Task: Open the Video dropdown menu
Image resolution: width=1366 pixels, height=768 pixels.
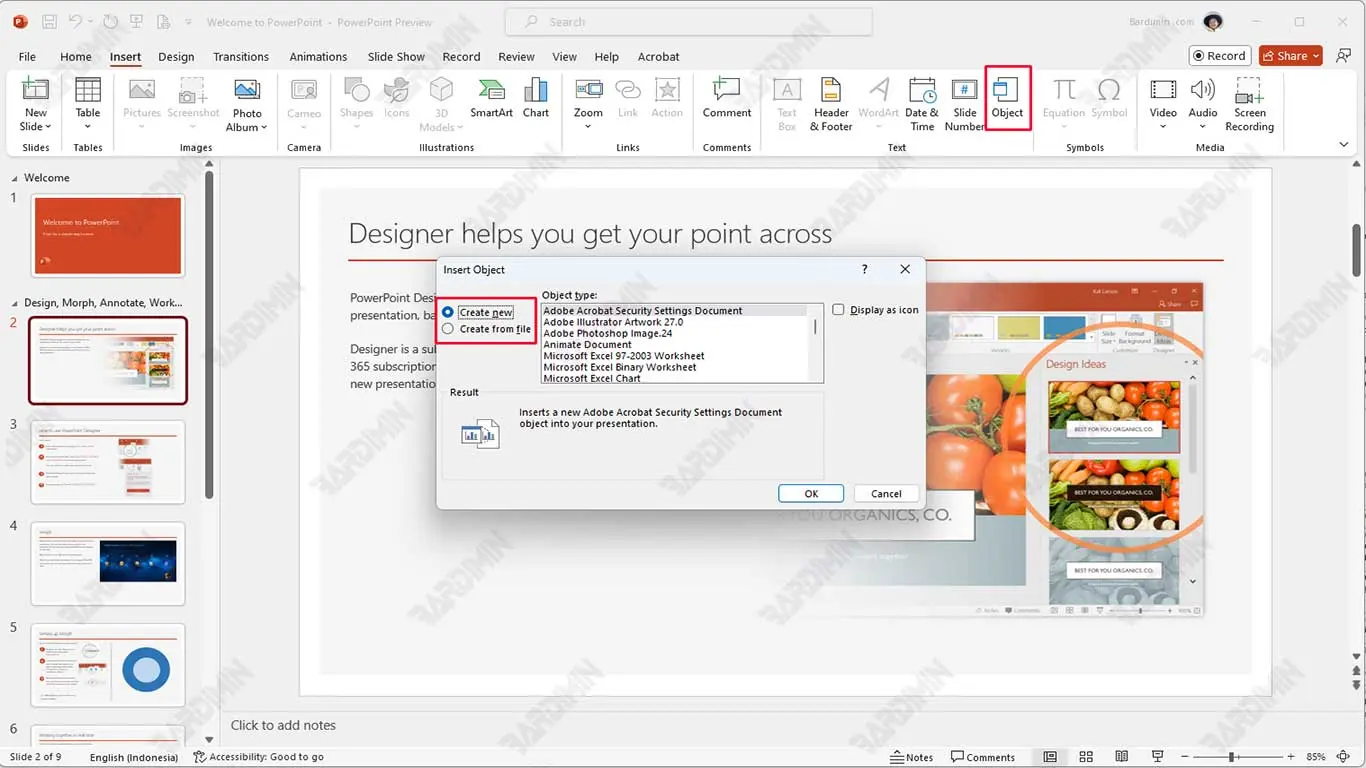Action: click(x=1163, y=127)
